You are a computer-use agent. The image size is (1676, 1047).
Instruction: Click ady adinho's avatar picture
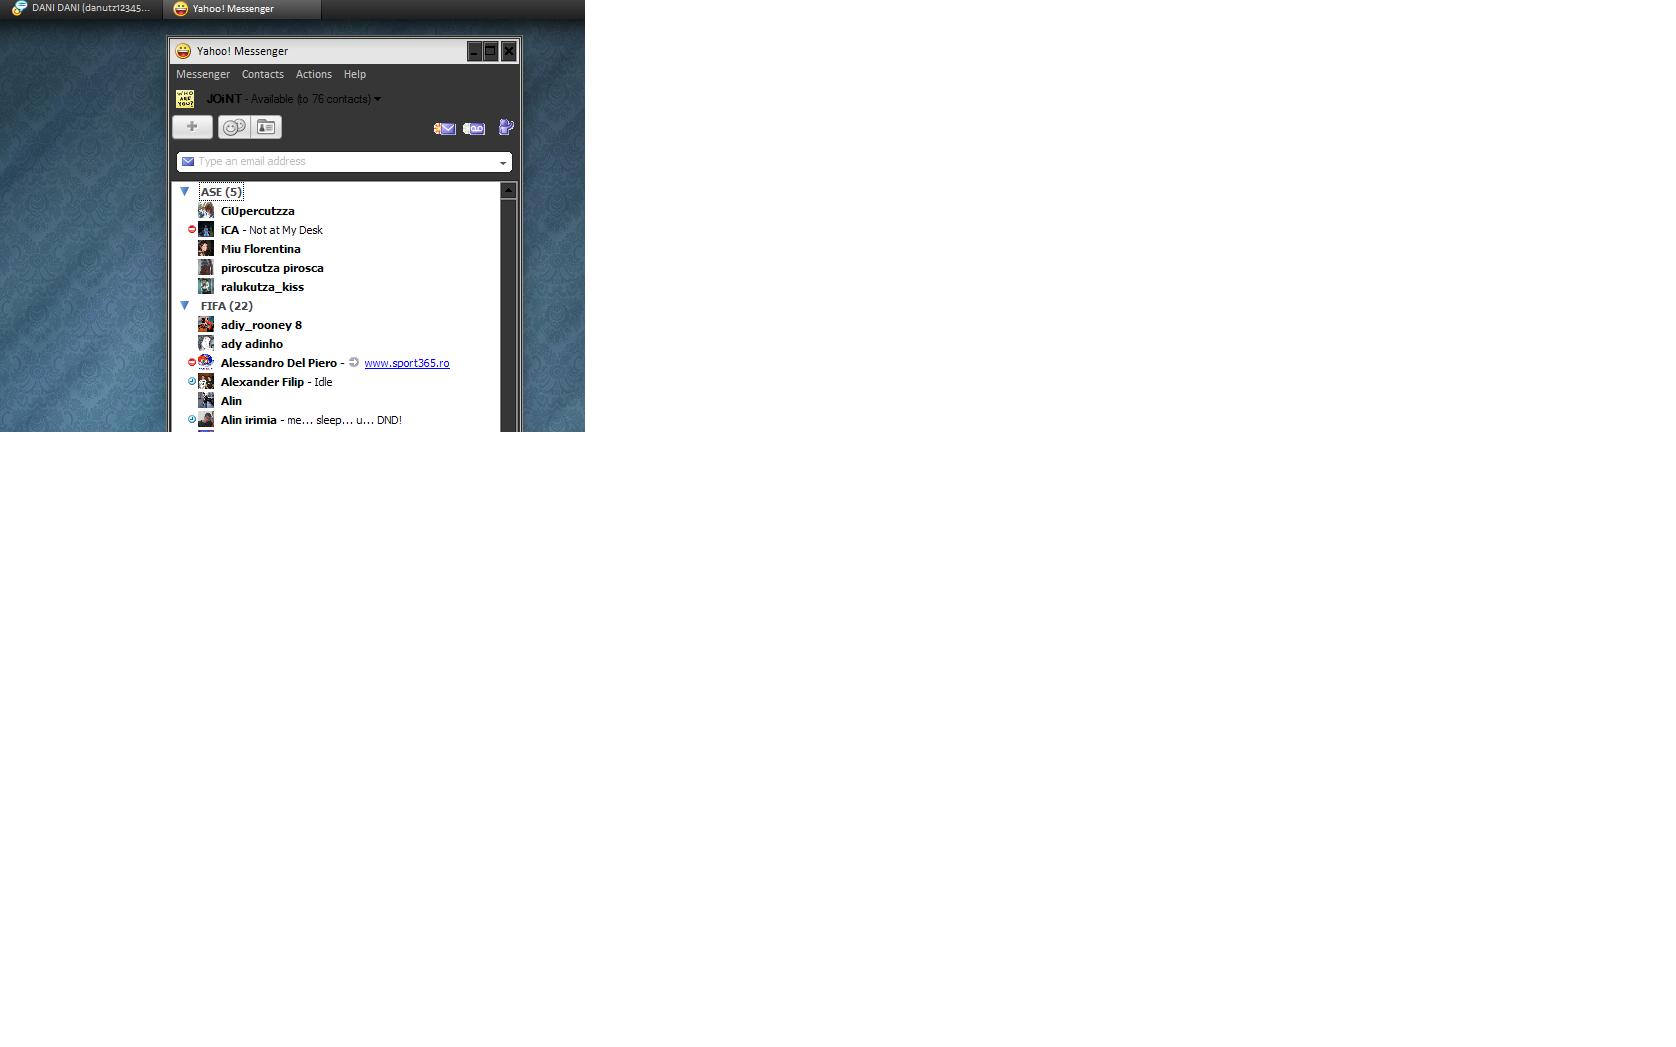tap(206, 344)
